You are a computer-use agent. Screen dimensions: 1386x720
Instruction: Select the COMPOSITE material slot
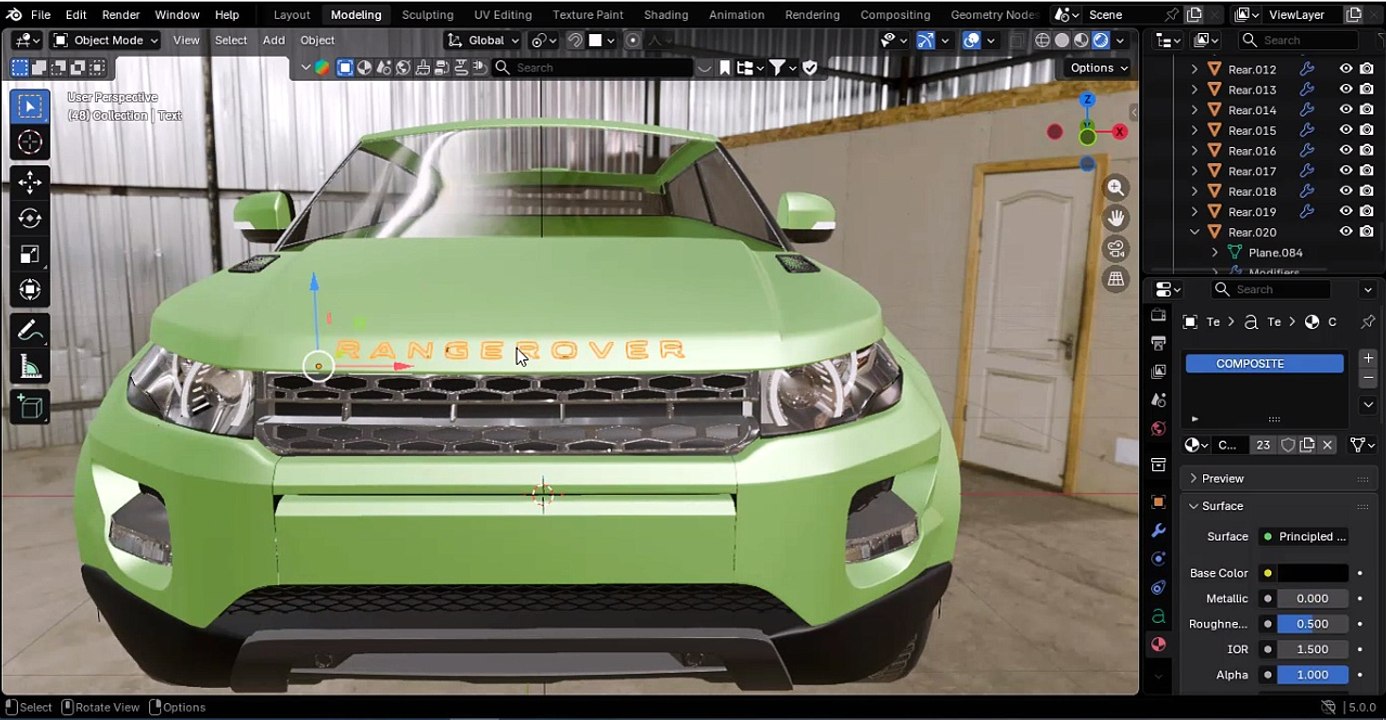pyautogui.click(x=1264, y=363)
